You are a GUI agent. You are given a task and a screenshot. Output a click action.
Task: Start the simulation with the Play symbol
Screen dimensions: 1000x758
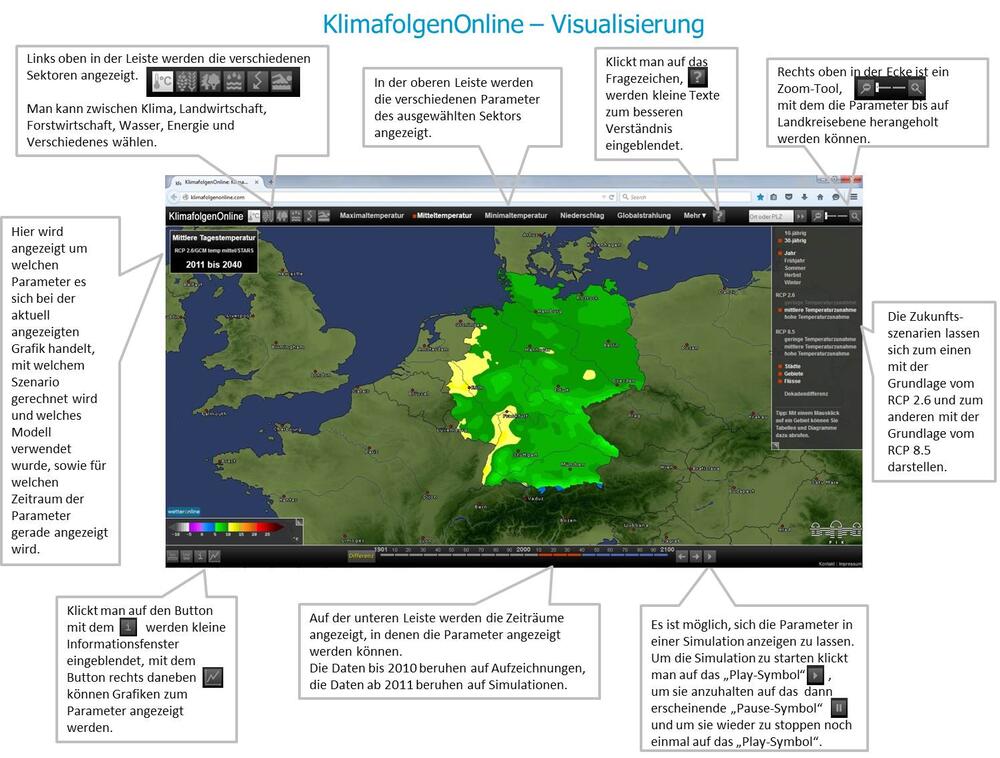pos(709,557)
